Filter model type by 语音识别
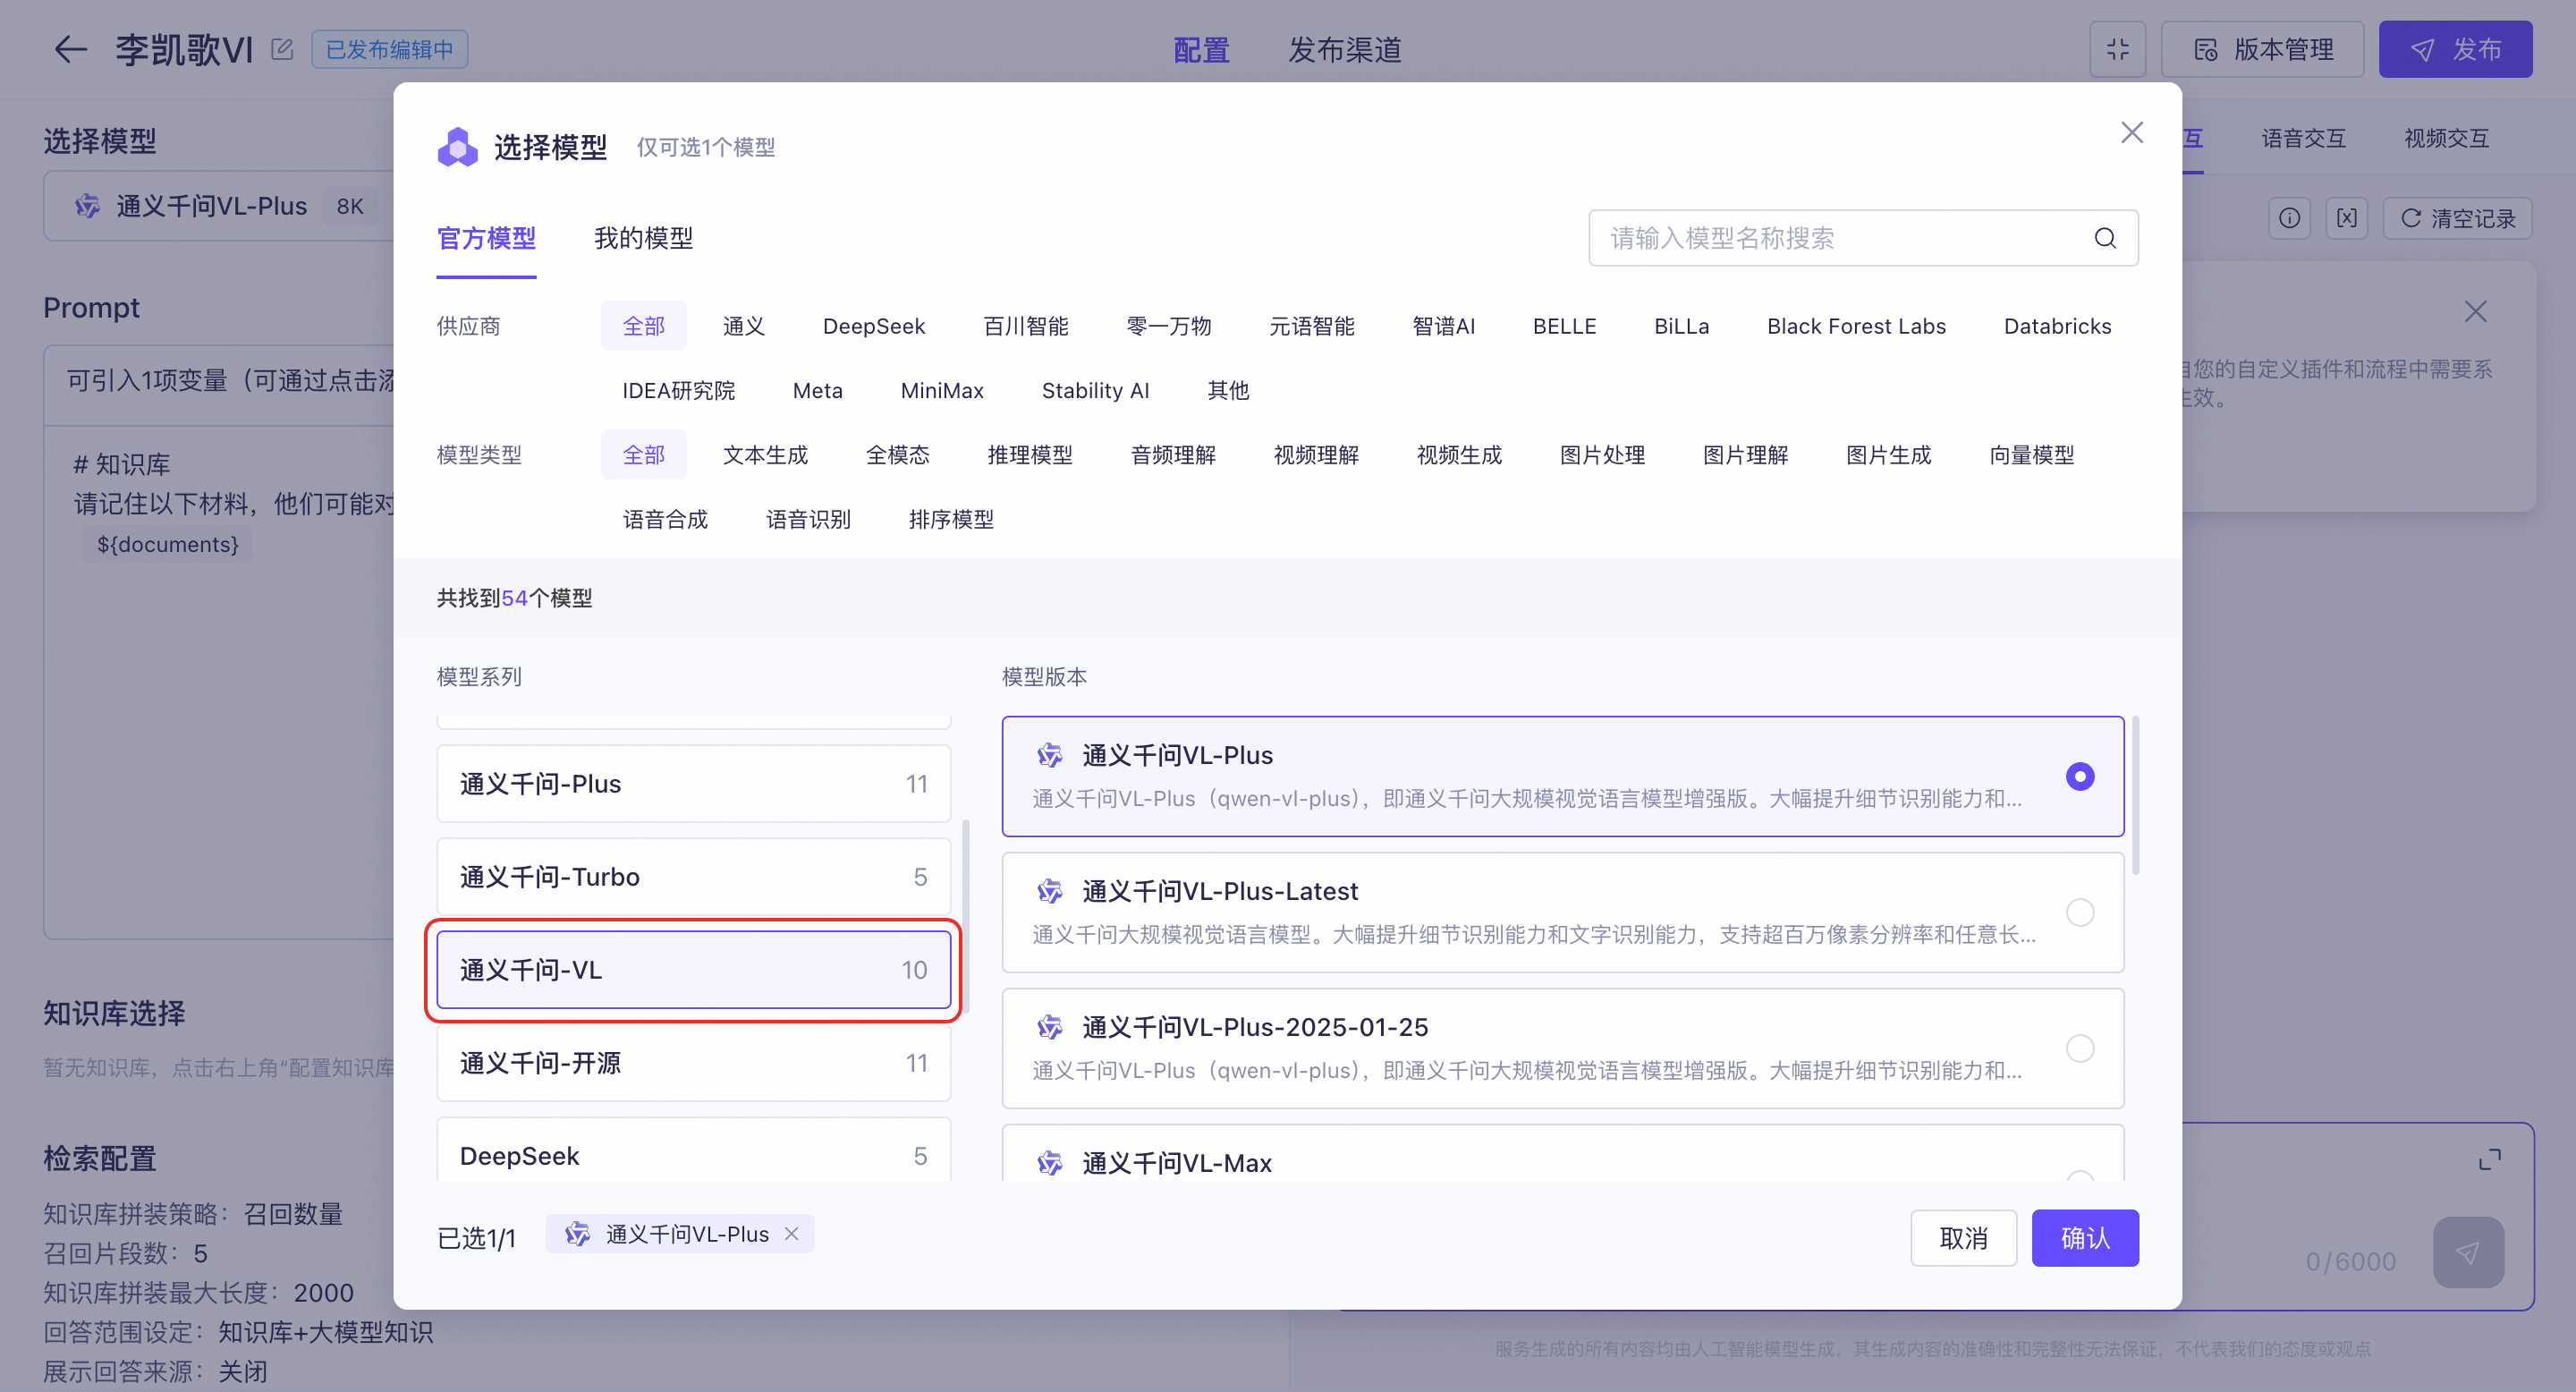 (x=808, y=519)
